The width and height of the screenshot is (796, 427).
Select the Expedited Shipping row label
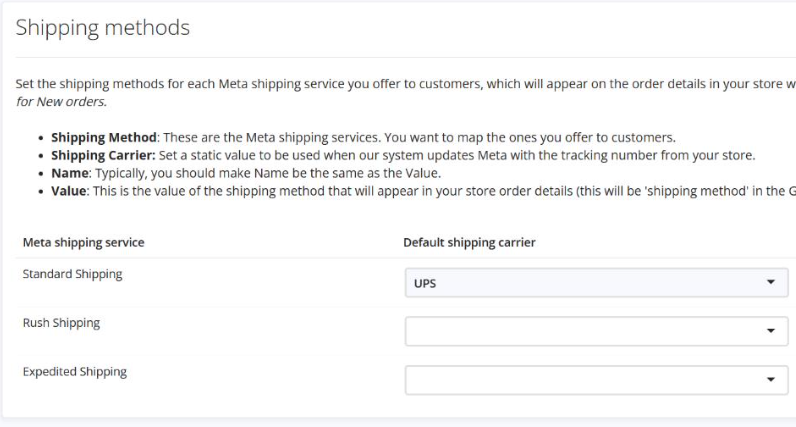click(x=74, y=372)
